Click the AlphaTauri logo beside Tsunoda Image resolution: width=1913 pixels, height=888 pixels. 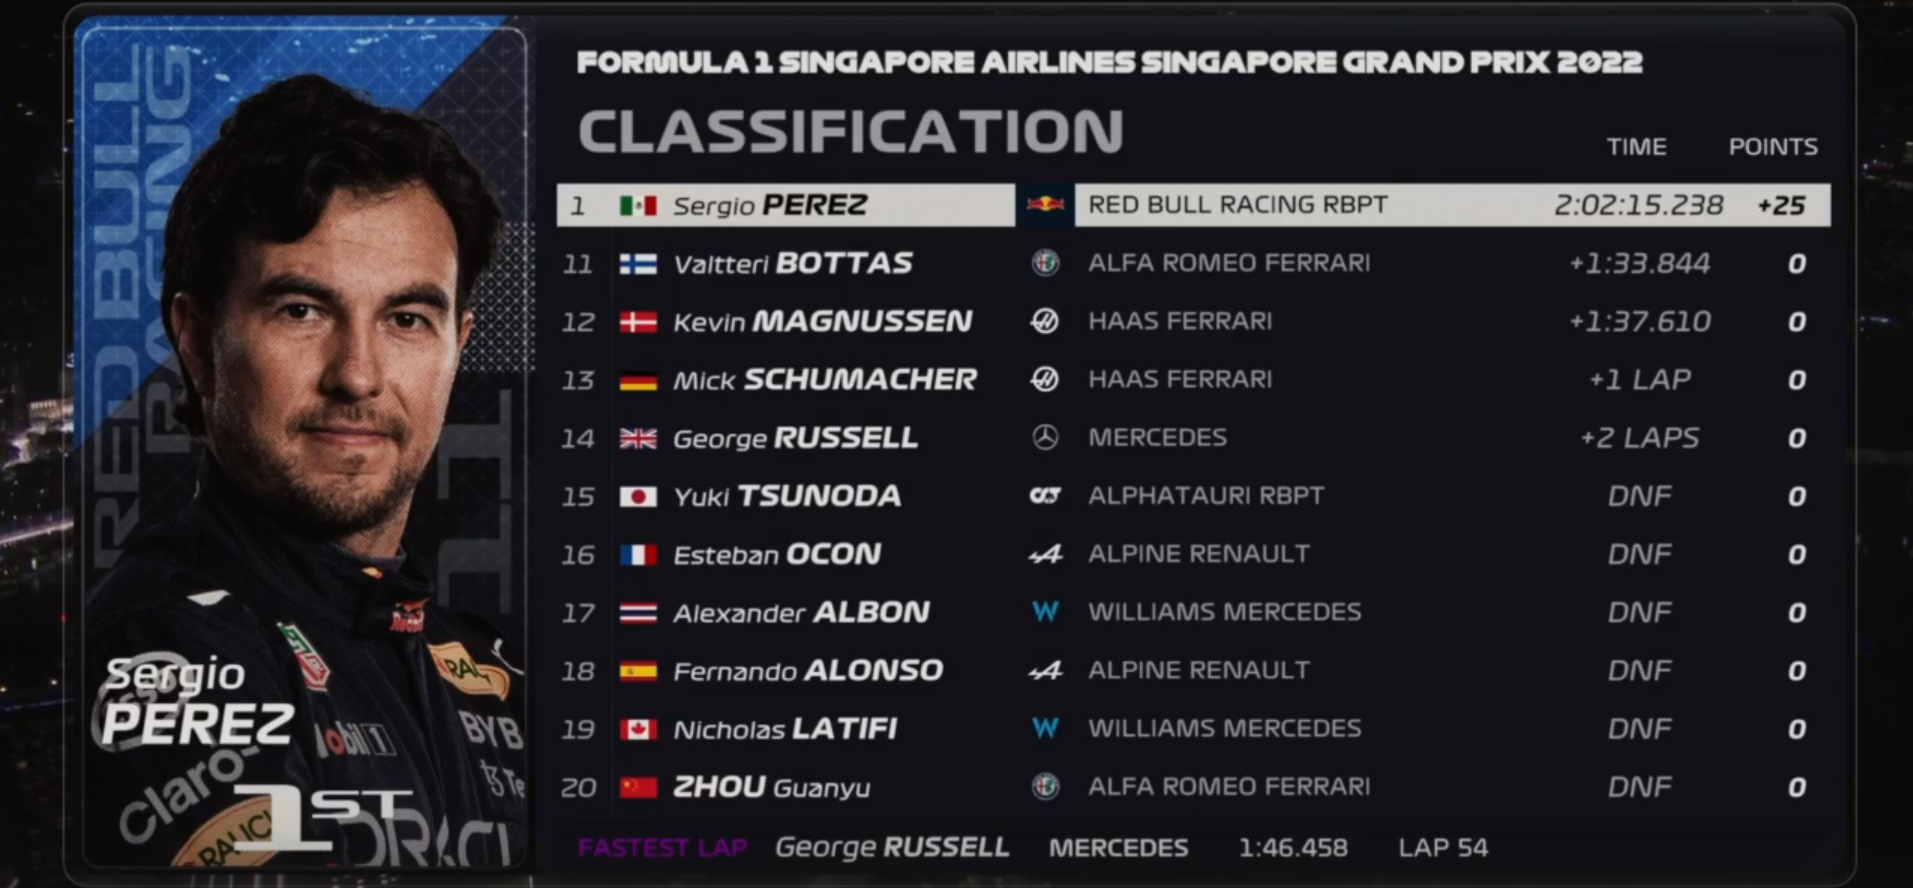[1045, 496]
